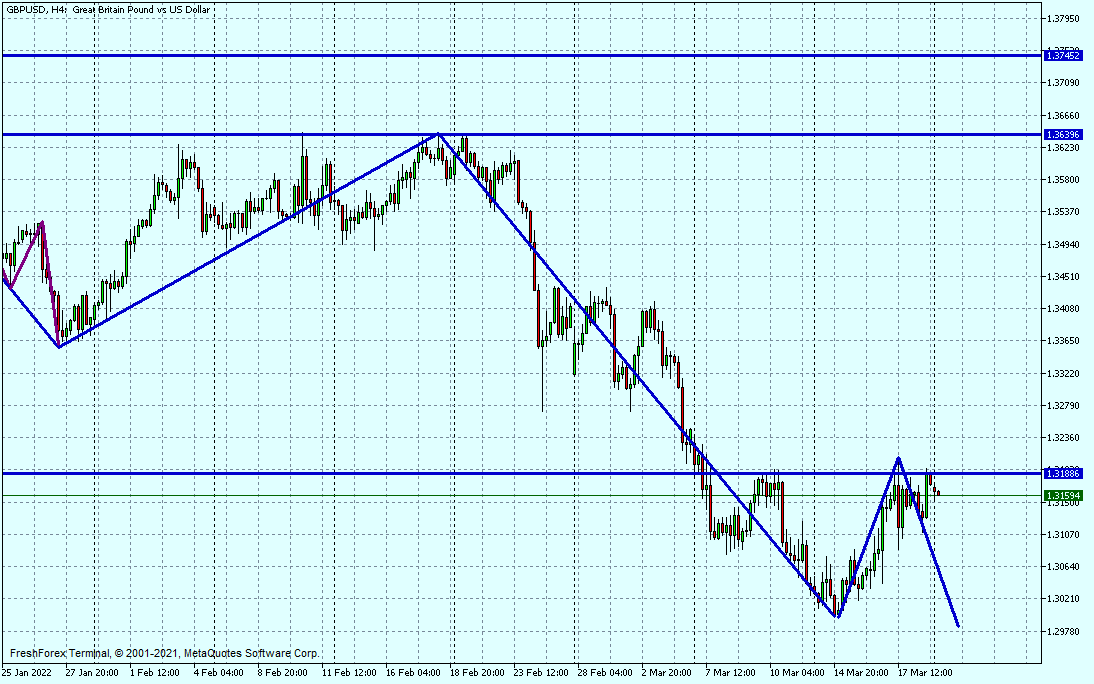Screen dimensions: 1094x684
Task: Click the 16 Feb 04:00 time label
Action: pyautogui.click(x=413, y=673)
